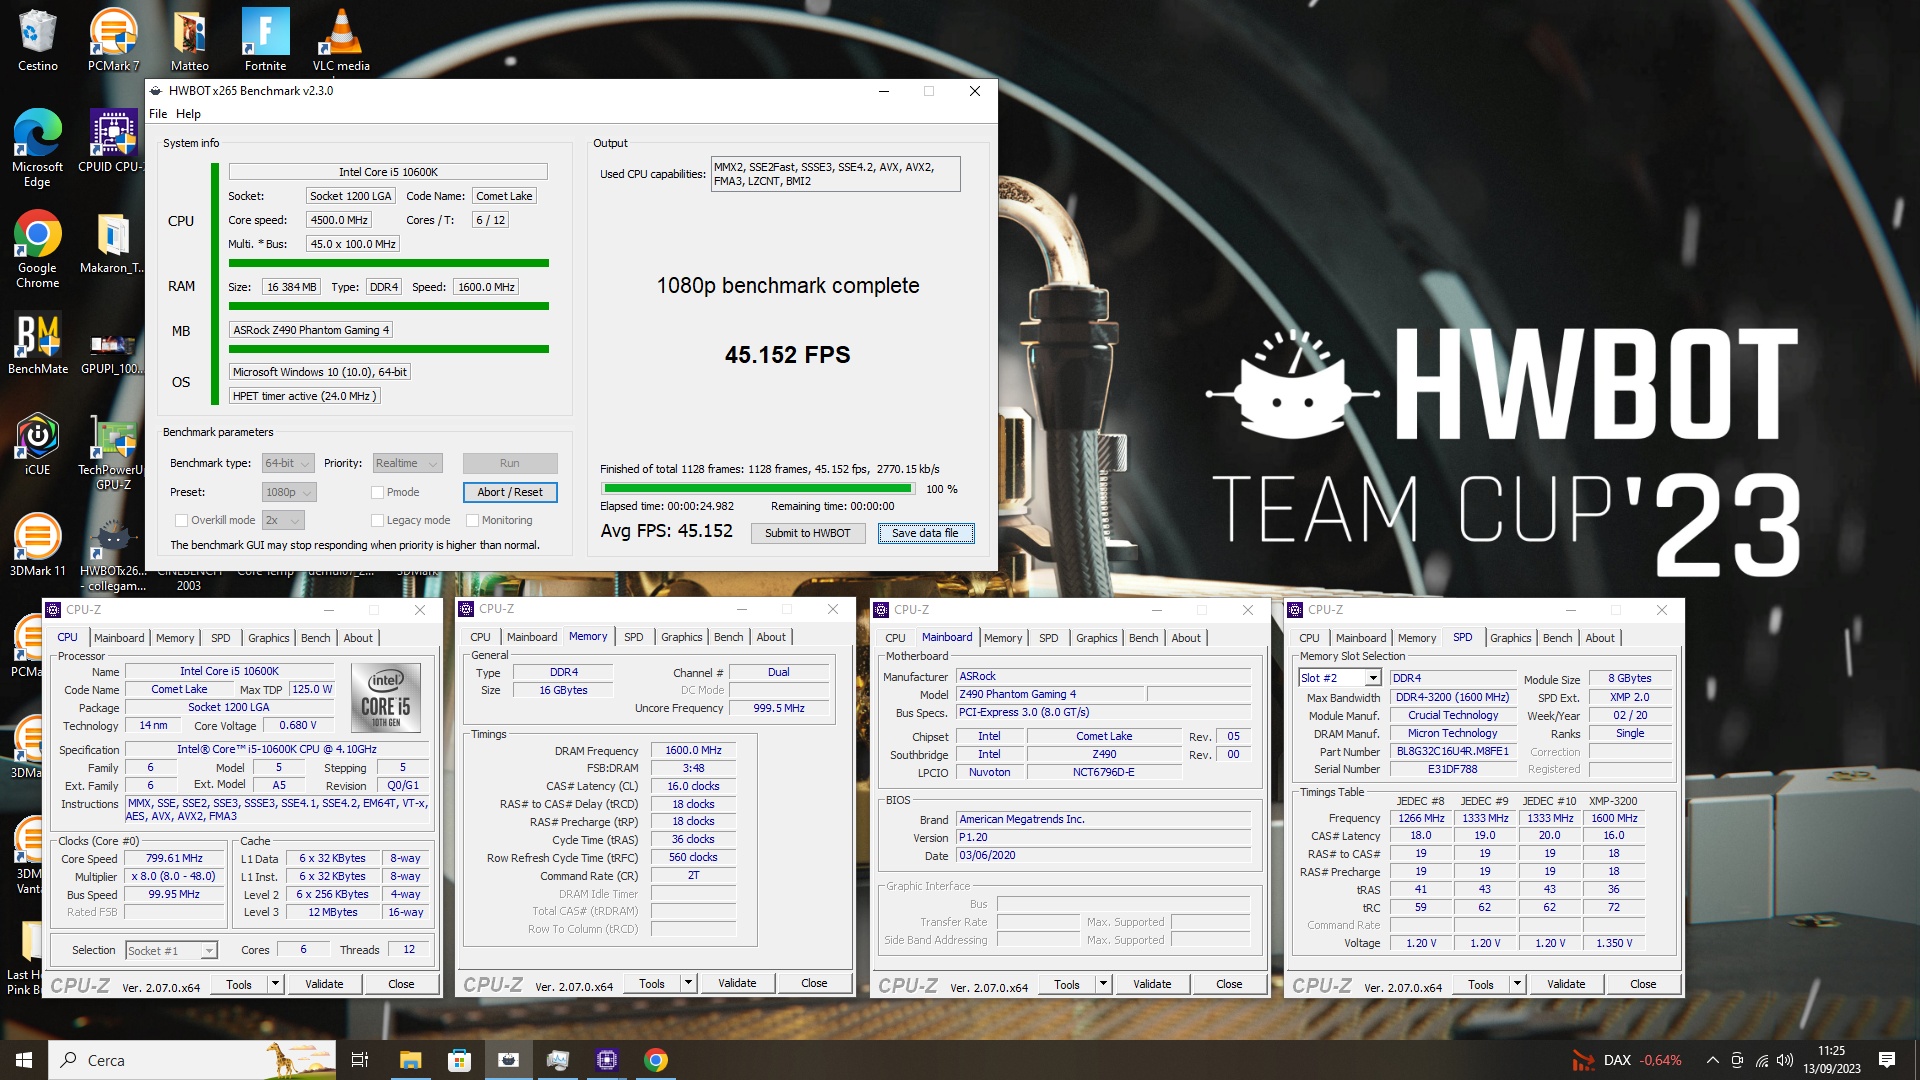Launch the 3DMark 11 desktop icon
The width and height of the screenshot is (1920, 1080).
(x=37, y=545)
